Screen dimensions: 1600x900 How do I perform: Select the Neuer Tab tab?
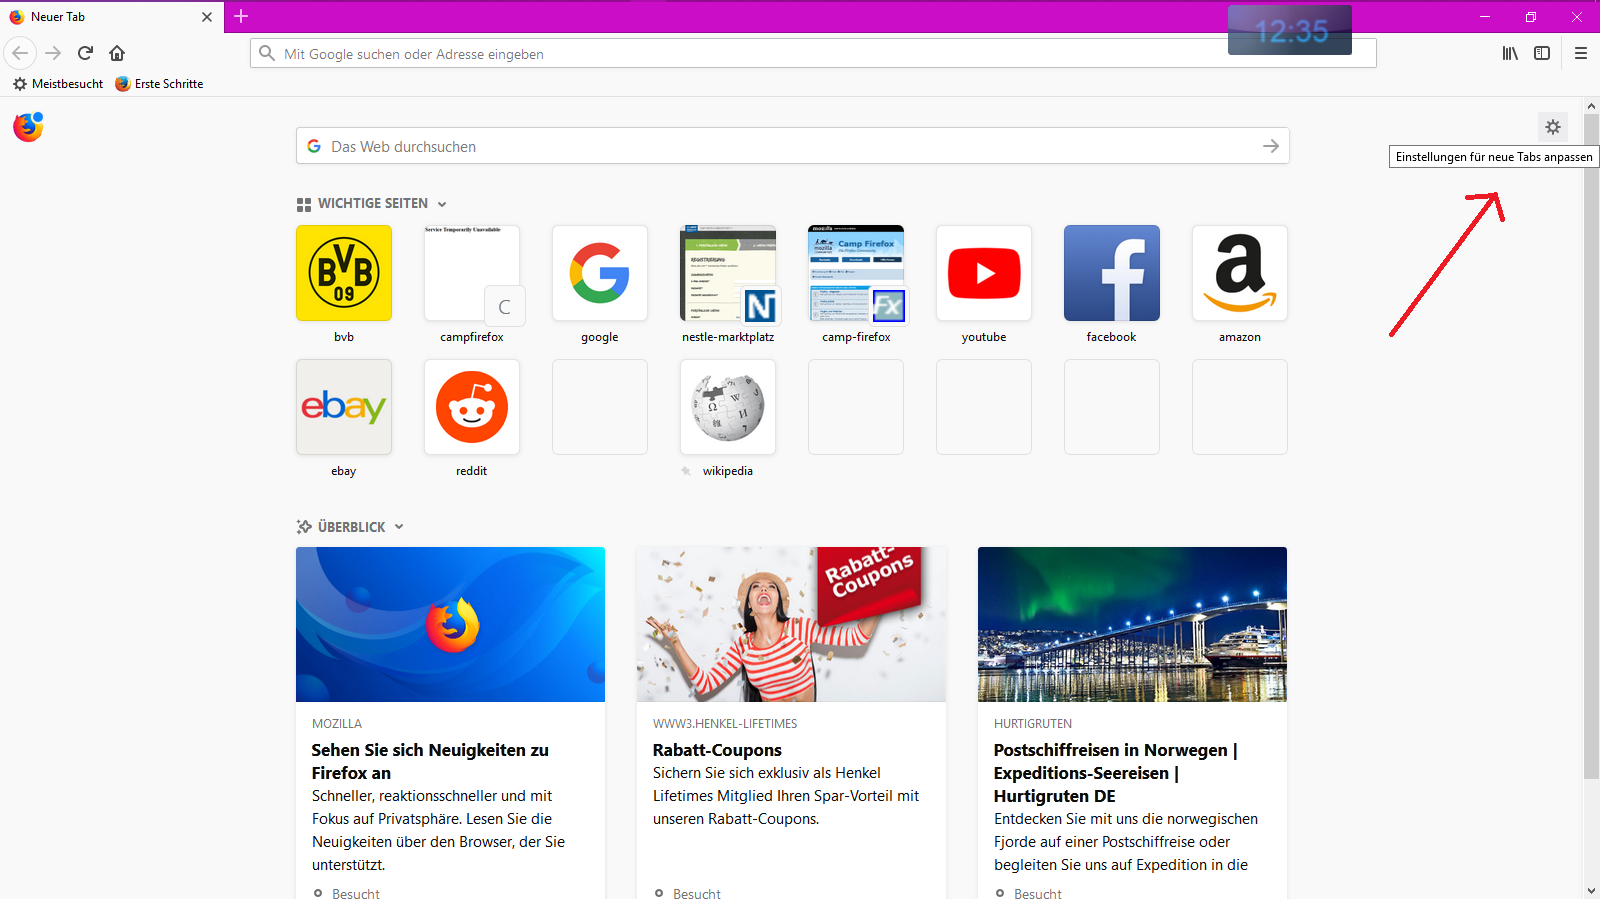point(100,17)
